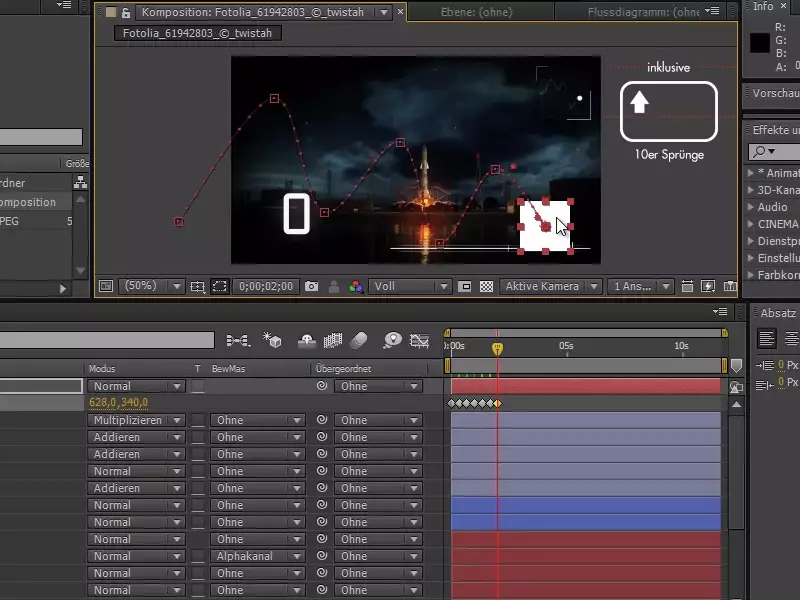Open composition mini-flowchart icon
Screen dimensions: 800x600
pyautogui.click(x=238, y=341)
